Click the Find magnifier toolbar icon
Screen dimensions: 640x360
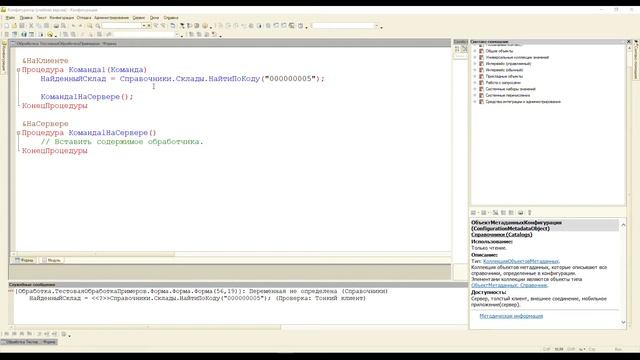(90, 26)
